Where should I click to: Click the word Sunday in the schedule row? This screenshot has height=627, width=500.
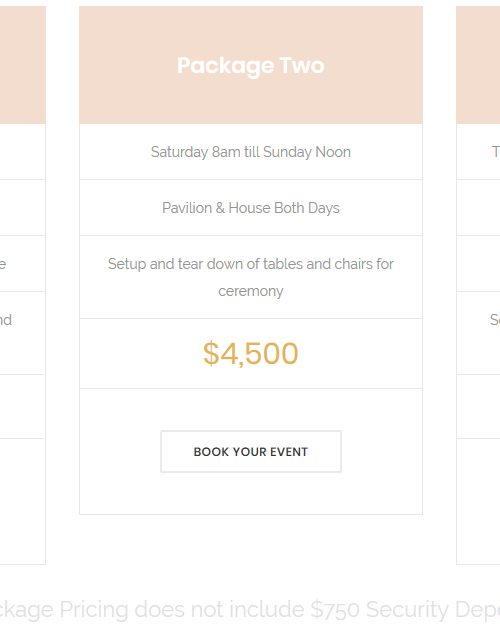point(287,152)
